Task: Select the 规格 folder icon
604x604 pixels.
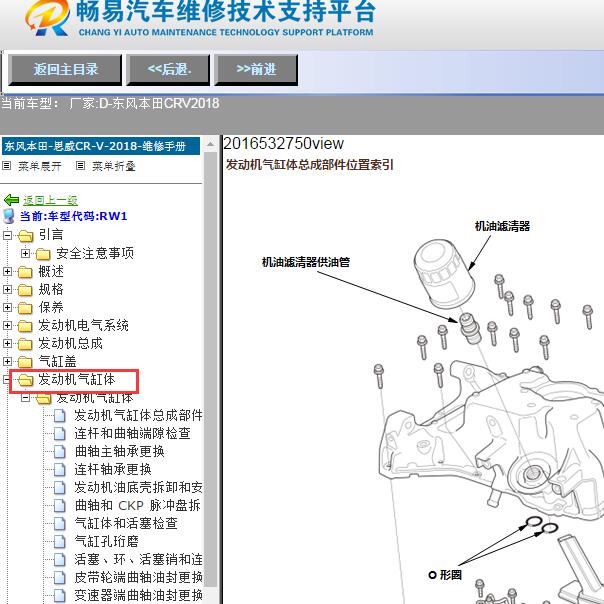Action: 25,290
